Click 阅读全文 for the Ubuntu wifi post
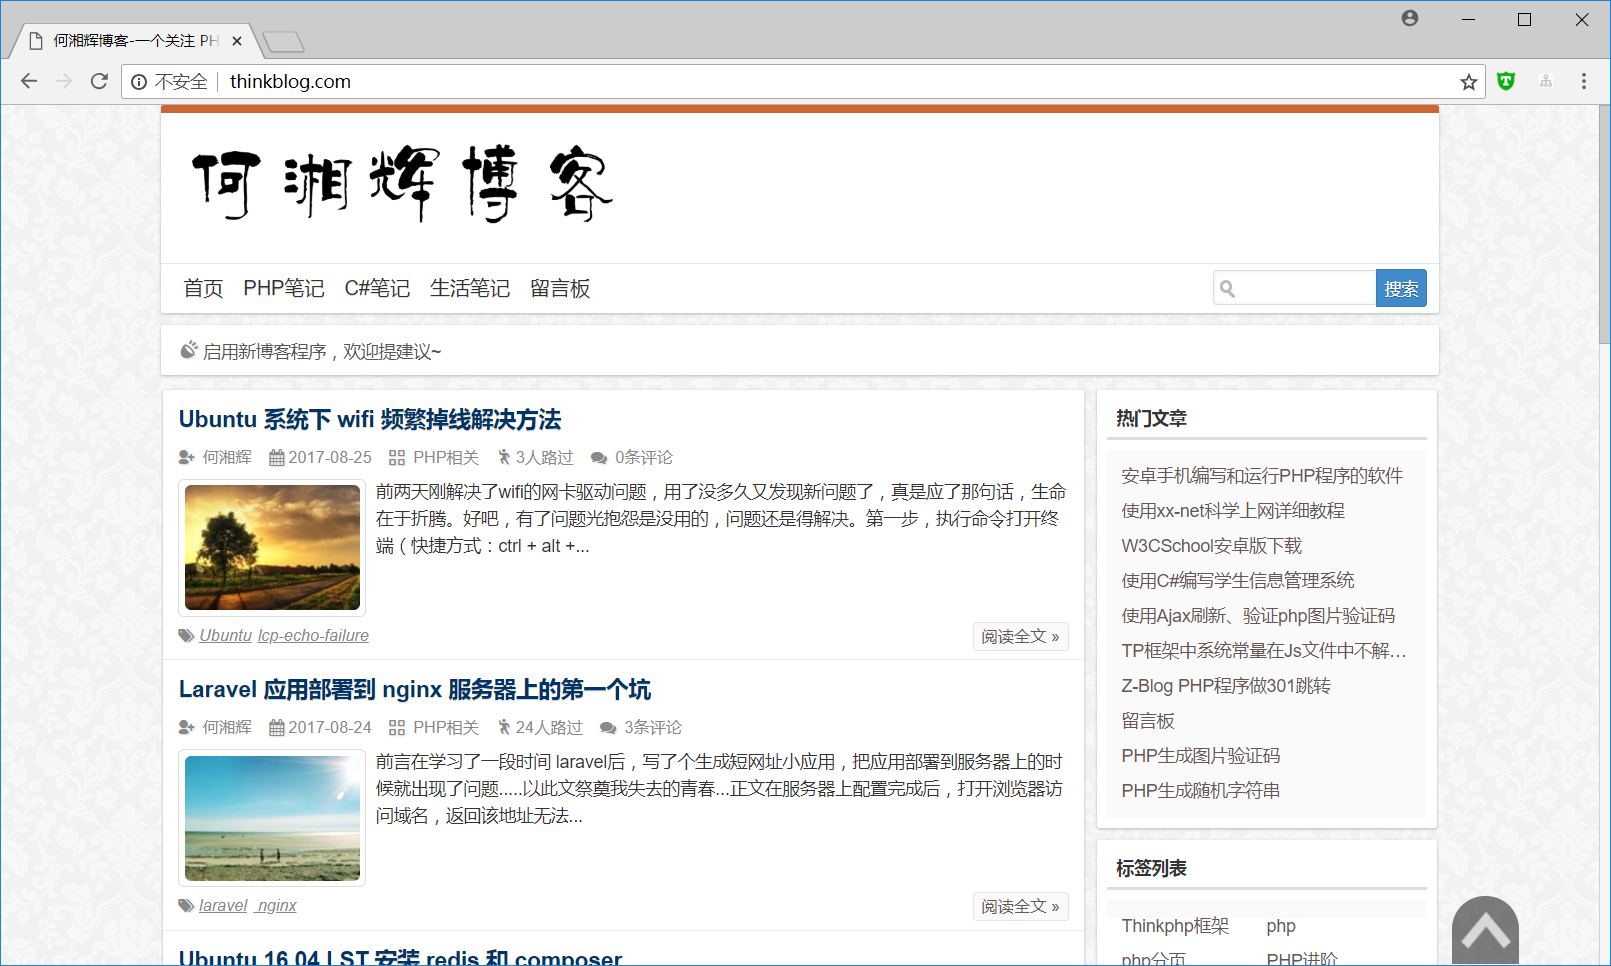1611x966 pixels. tap(1020, 636)
